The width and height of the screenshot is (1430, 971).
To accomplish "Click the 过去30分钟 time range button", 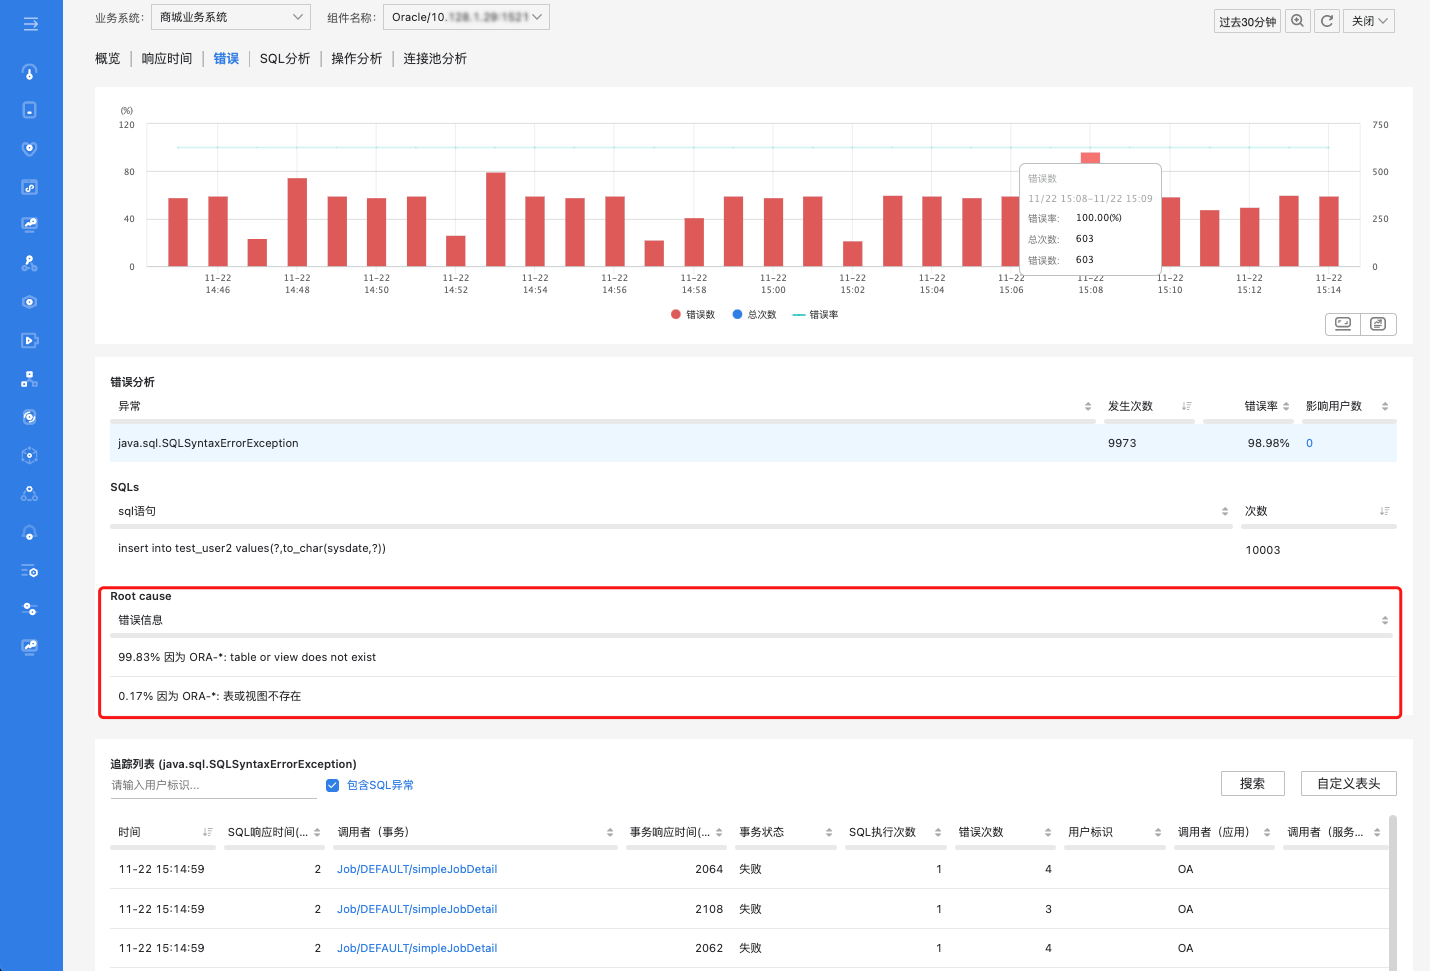I will coord(1247,21).
